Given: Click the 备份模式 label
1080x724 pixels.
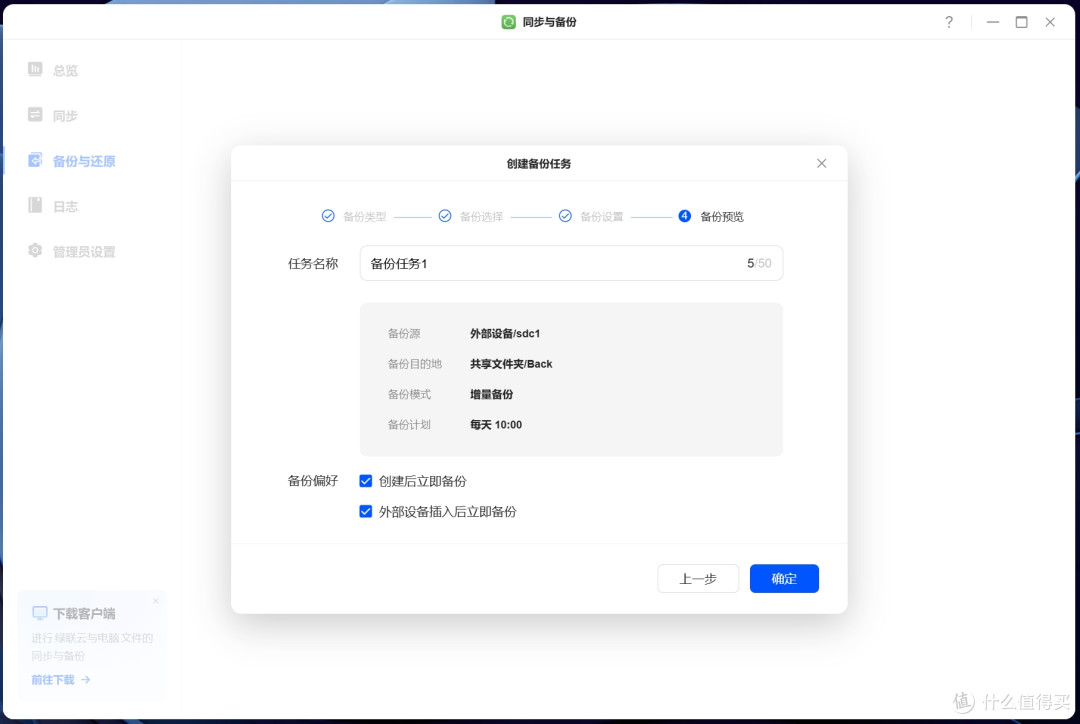Looking at the screenshot, I should 409,394.
